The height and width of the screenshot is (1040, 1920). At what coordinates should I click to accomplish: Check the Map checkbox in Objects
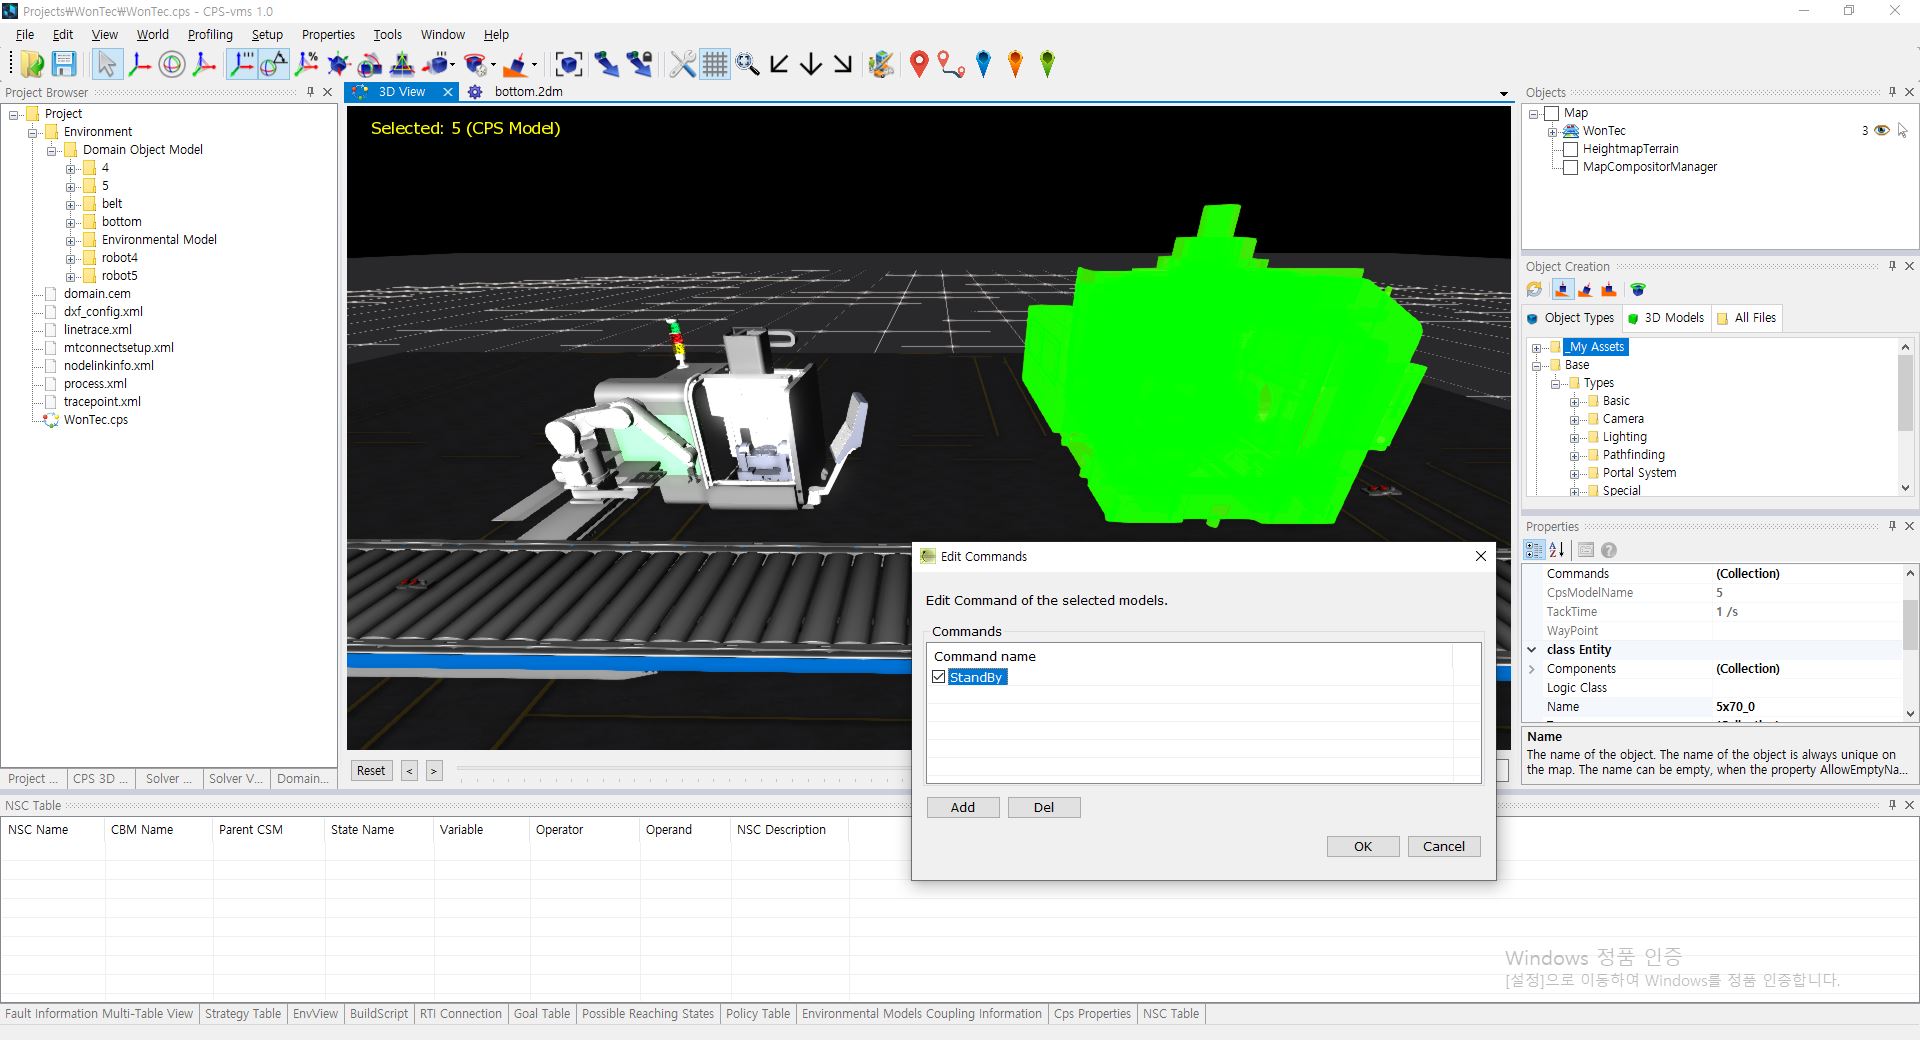1552,113
